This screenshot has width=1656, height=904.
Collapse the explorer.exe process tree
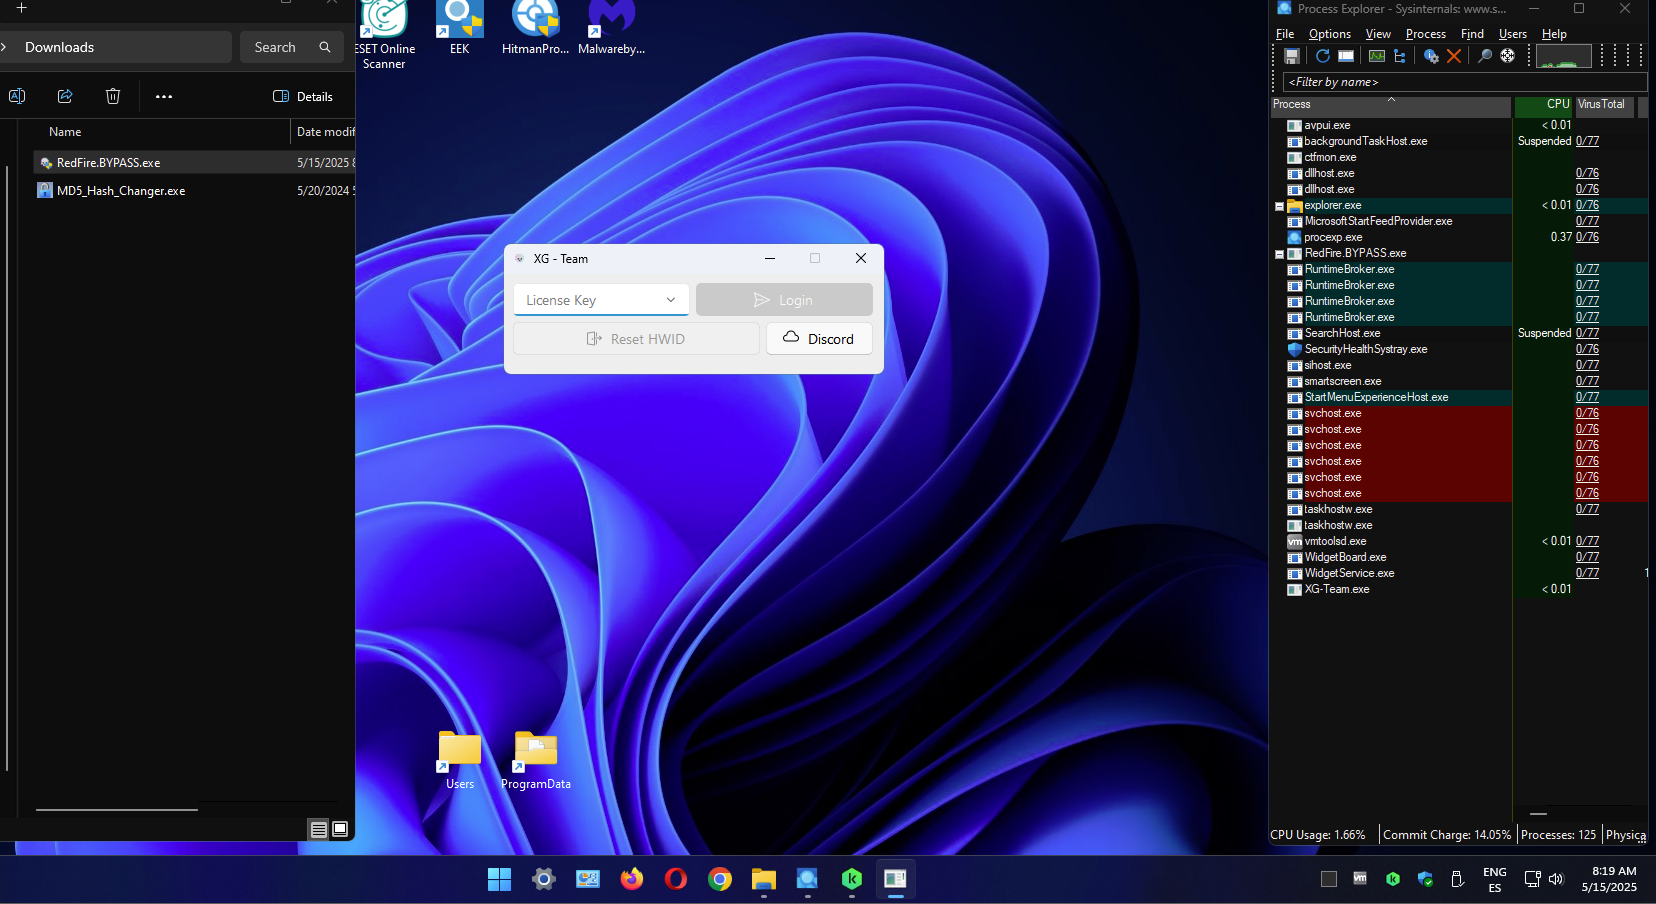click(1279, 206)
